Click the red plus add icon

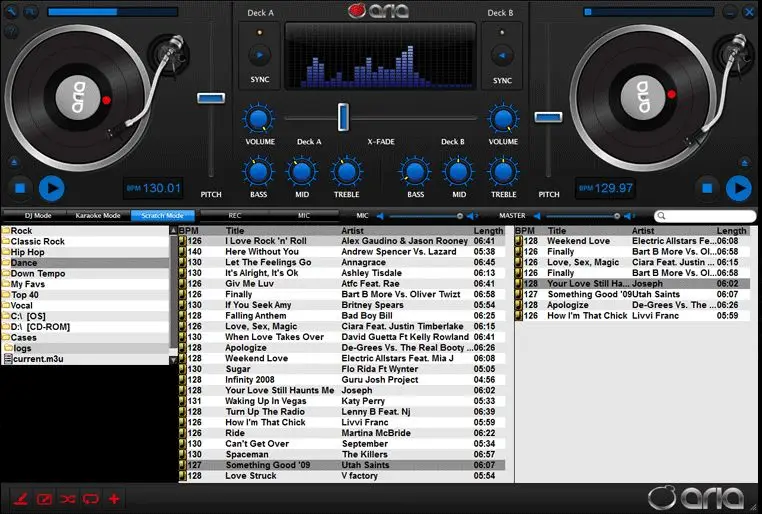tap(114, 498)
